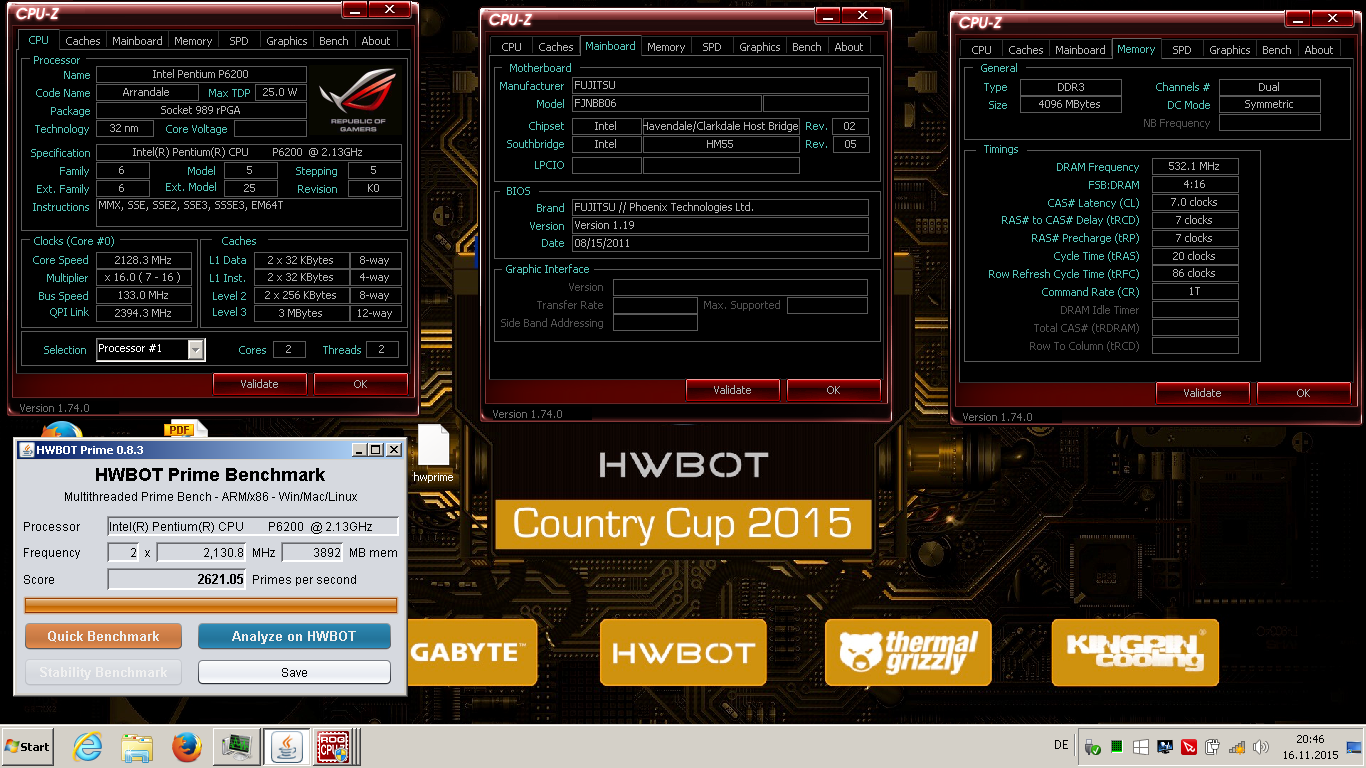Open the network signal bars tray icon

point(1236,747)
